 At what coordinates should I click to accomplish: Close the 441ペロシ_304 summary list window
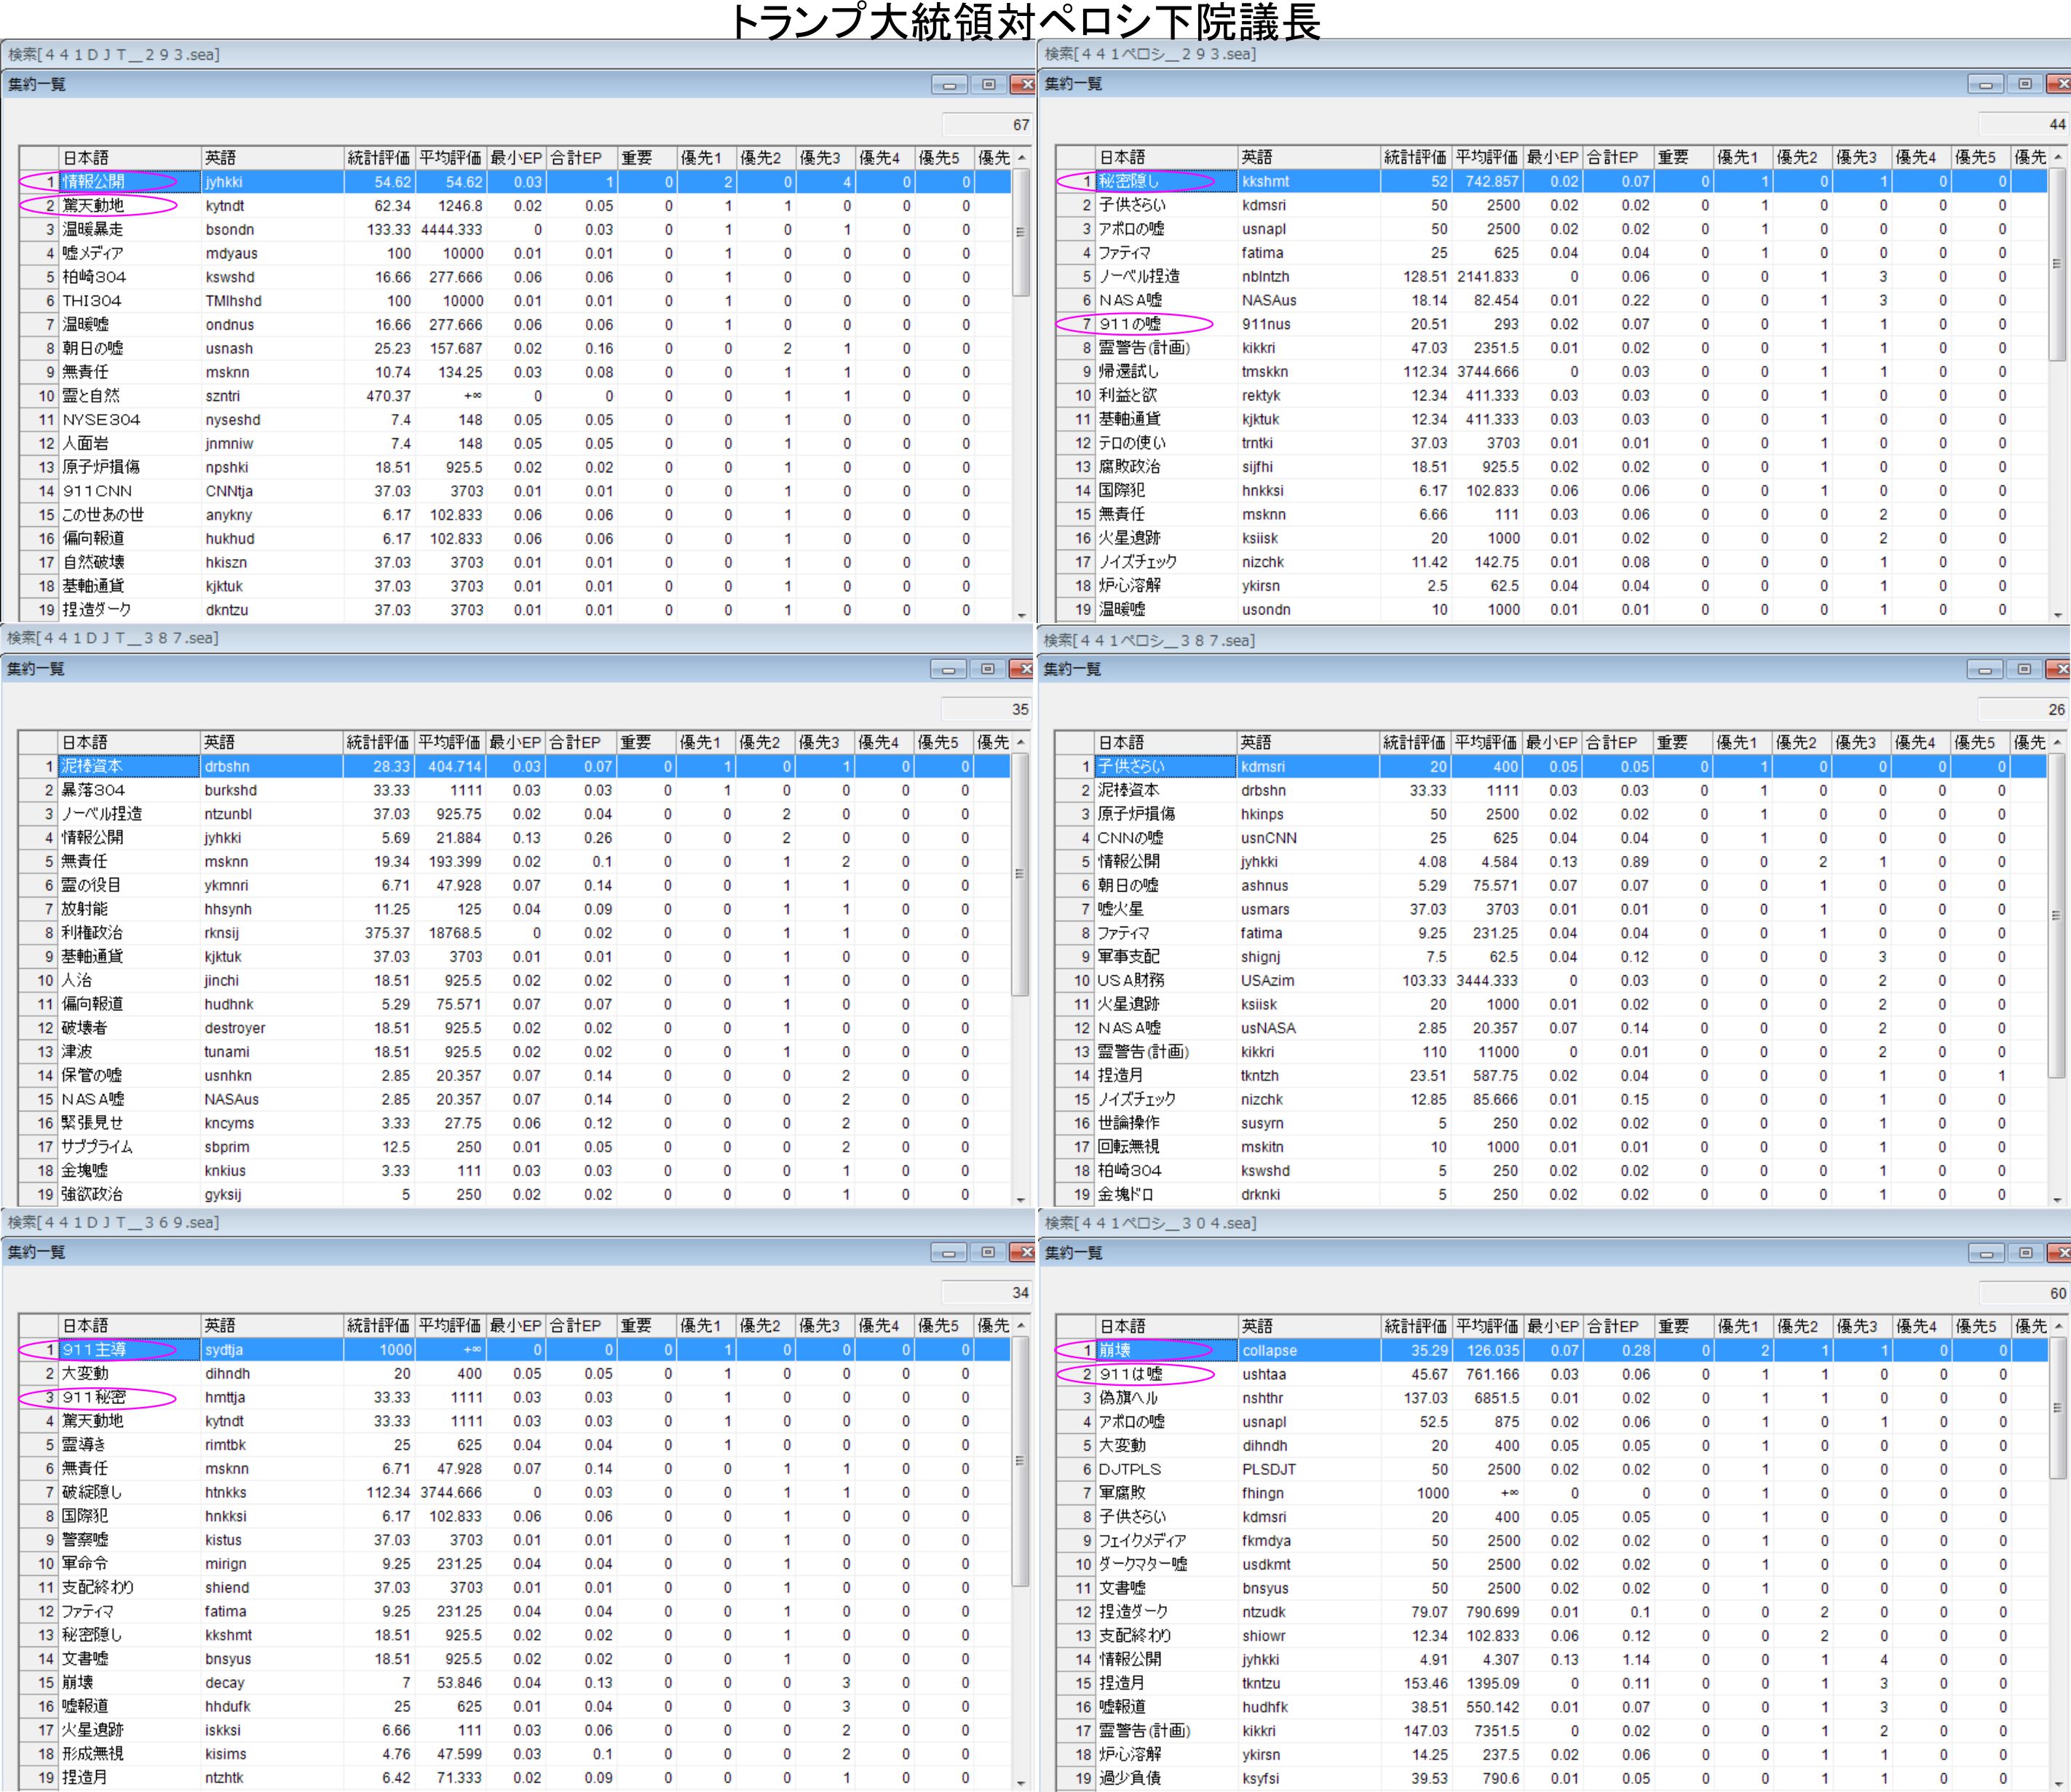[2060, 1253]
